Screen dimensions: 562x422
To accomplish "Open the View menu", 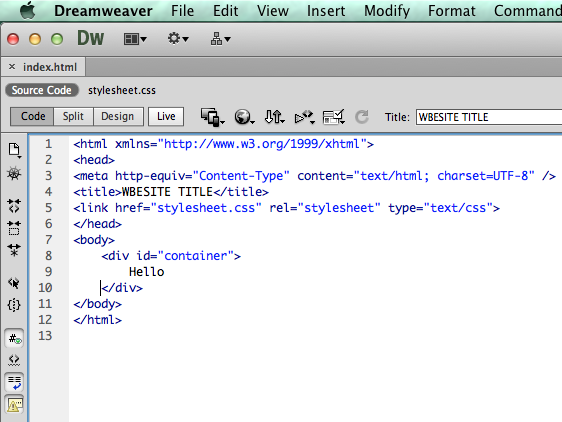I will [x=273, y=11].
